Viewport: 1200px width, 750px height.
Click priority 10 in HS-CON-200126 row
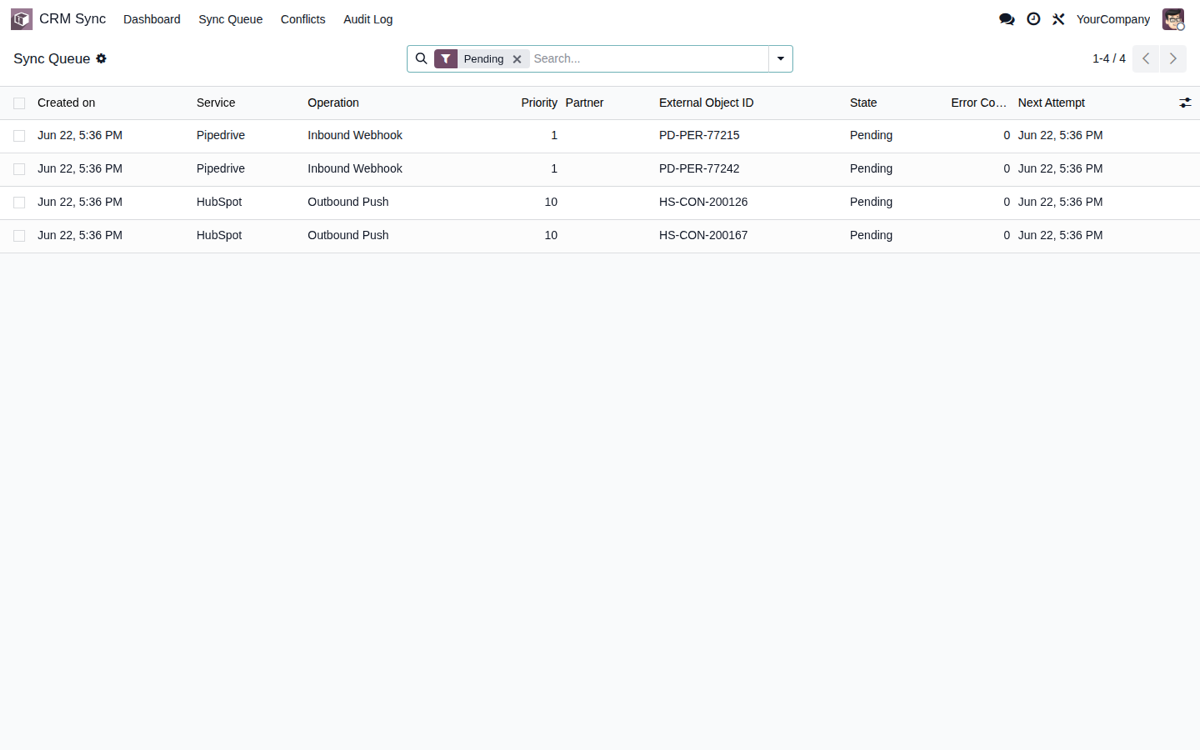pyautogui.click(x=551, y=202)
